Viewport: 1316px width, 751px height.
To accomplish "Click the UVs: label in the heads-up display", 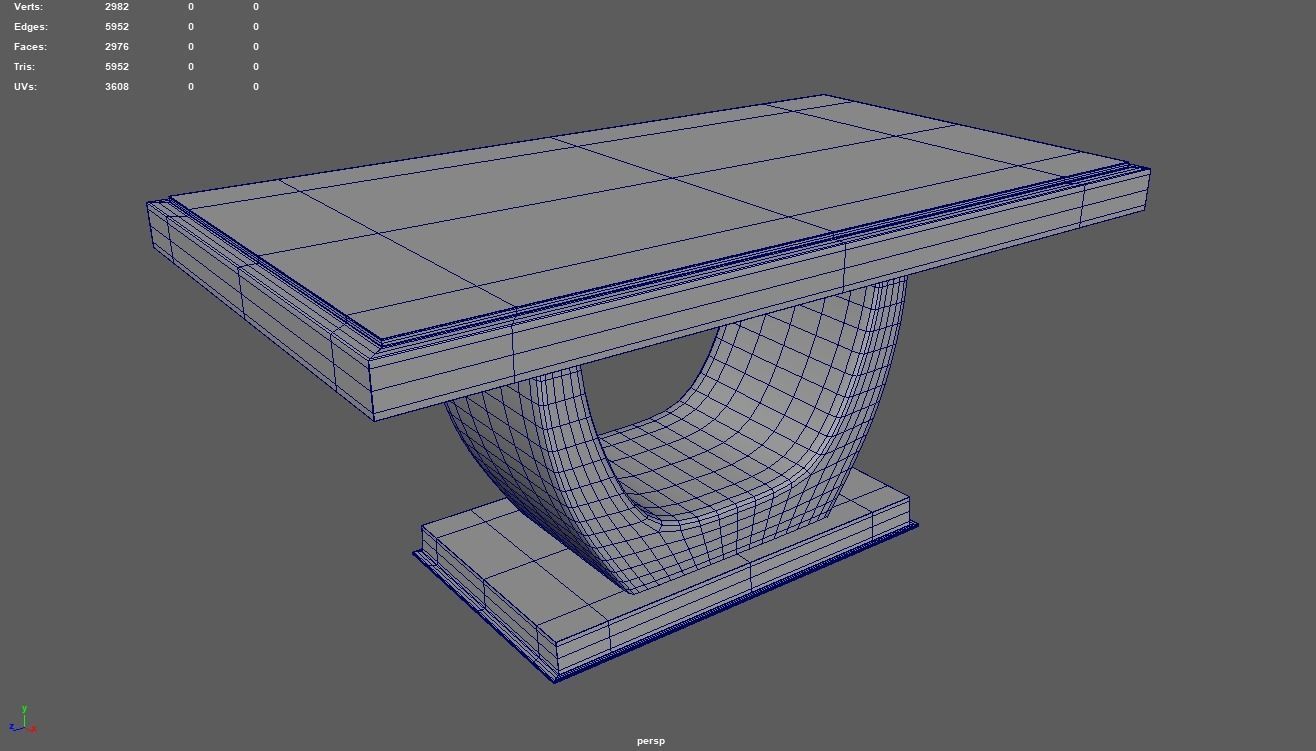I will [25, 87].
